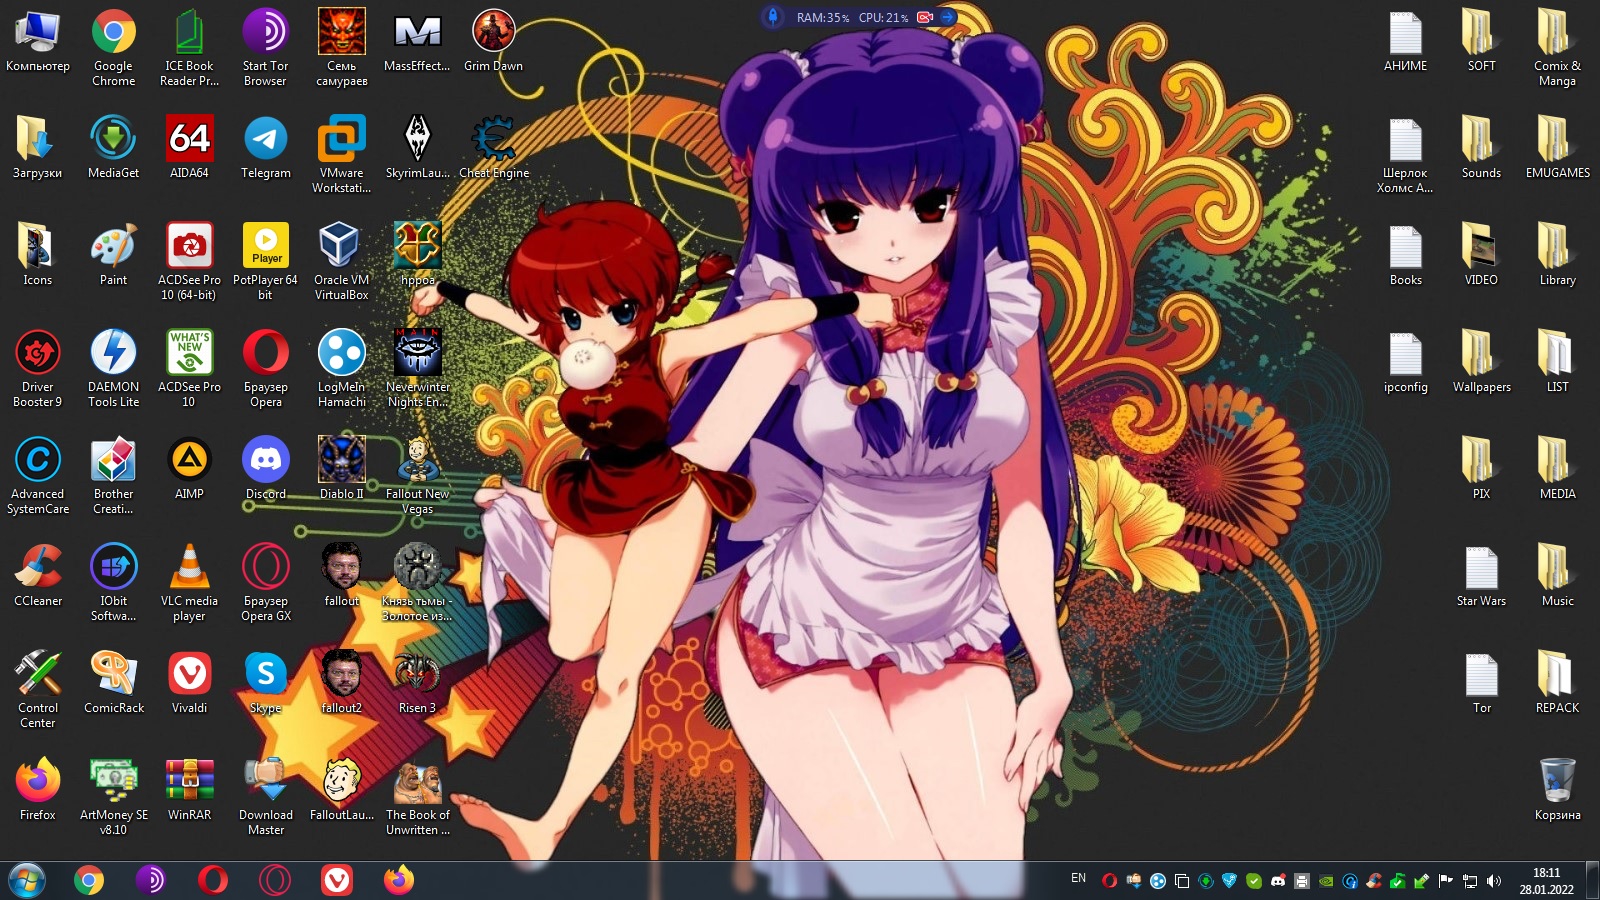The image size is (1600, 900).
Task: Open the Driver Booster 9 shortcut
Action: 38,369
